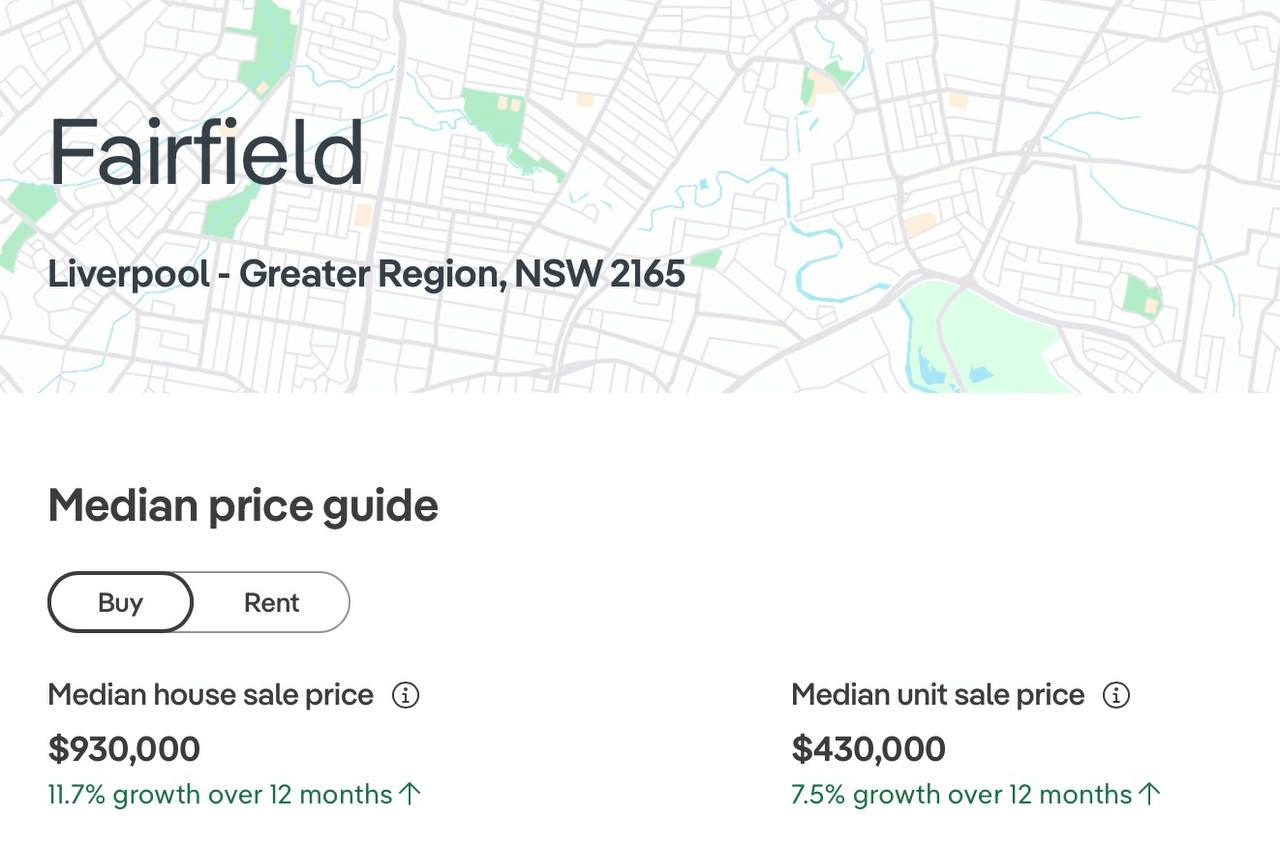Screen dimensions: 1280x848
Task: Click the Fairfield suburb title
Action: click(x=206, y=153)
